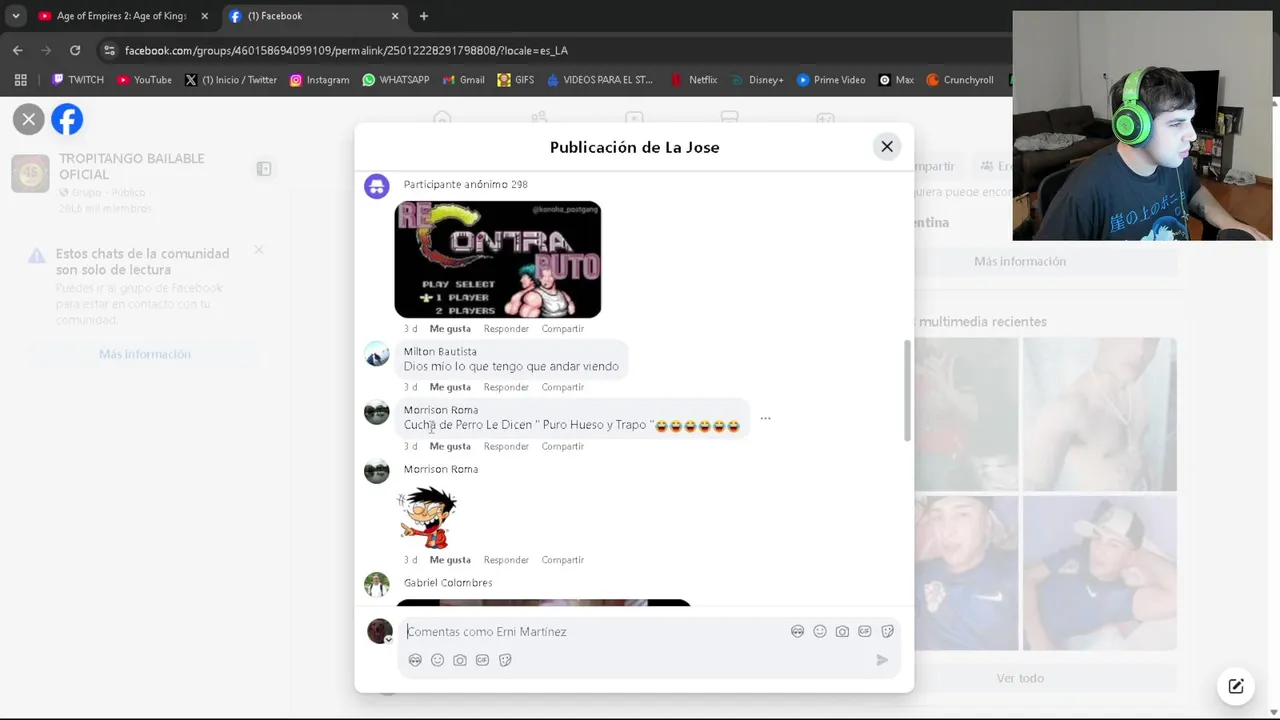Screen dimensions: 1280x720
Task: Open Morrison Roma's laughing cartoon sticker
Action: (x=428, y=517)
